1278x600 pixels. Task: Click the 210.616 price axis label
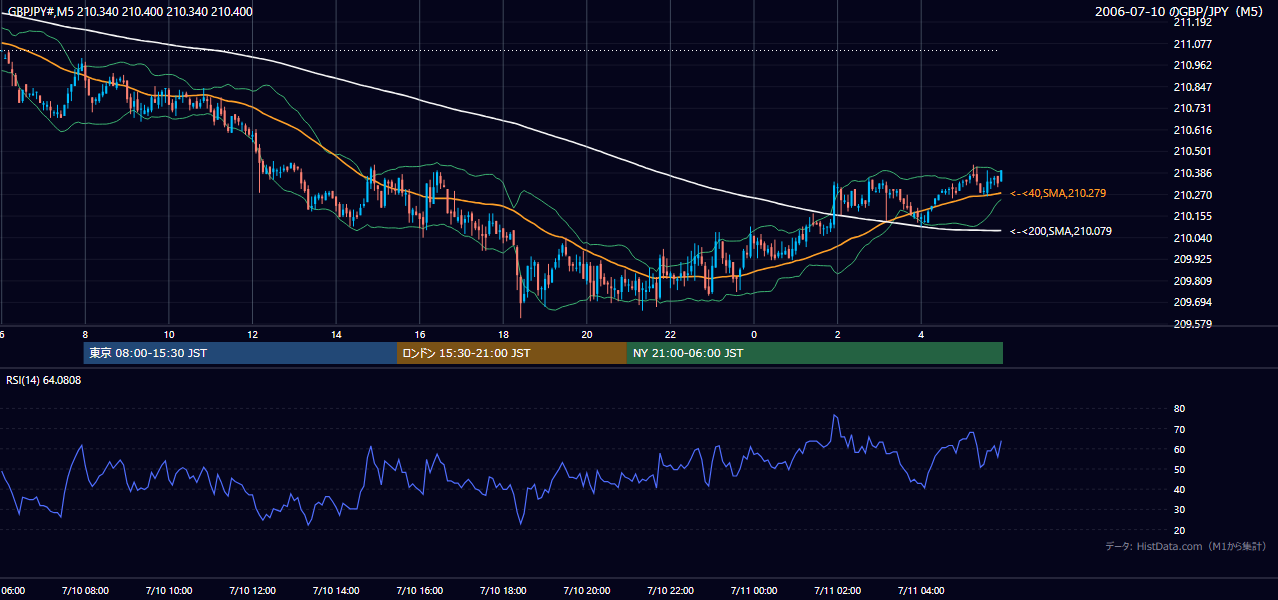[x=1192, y=130]
